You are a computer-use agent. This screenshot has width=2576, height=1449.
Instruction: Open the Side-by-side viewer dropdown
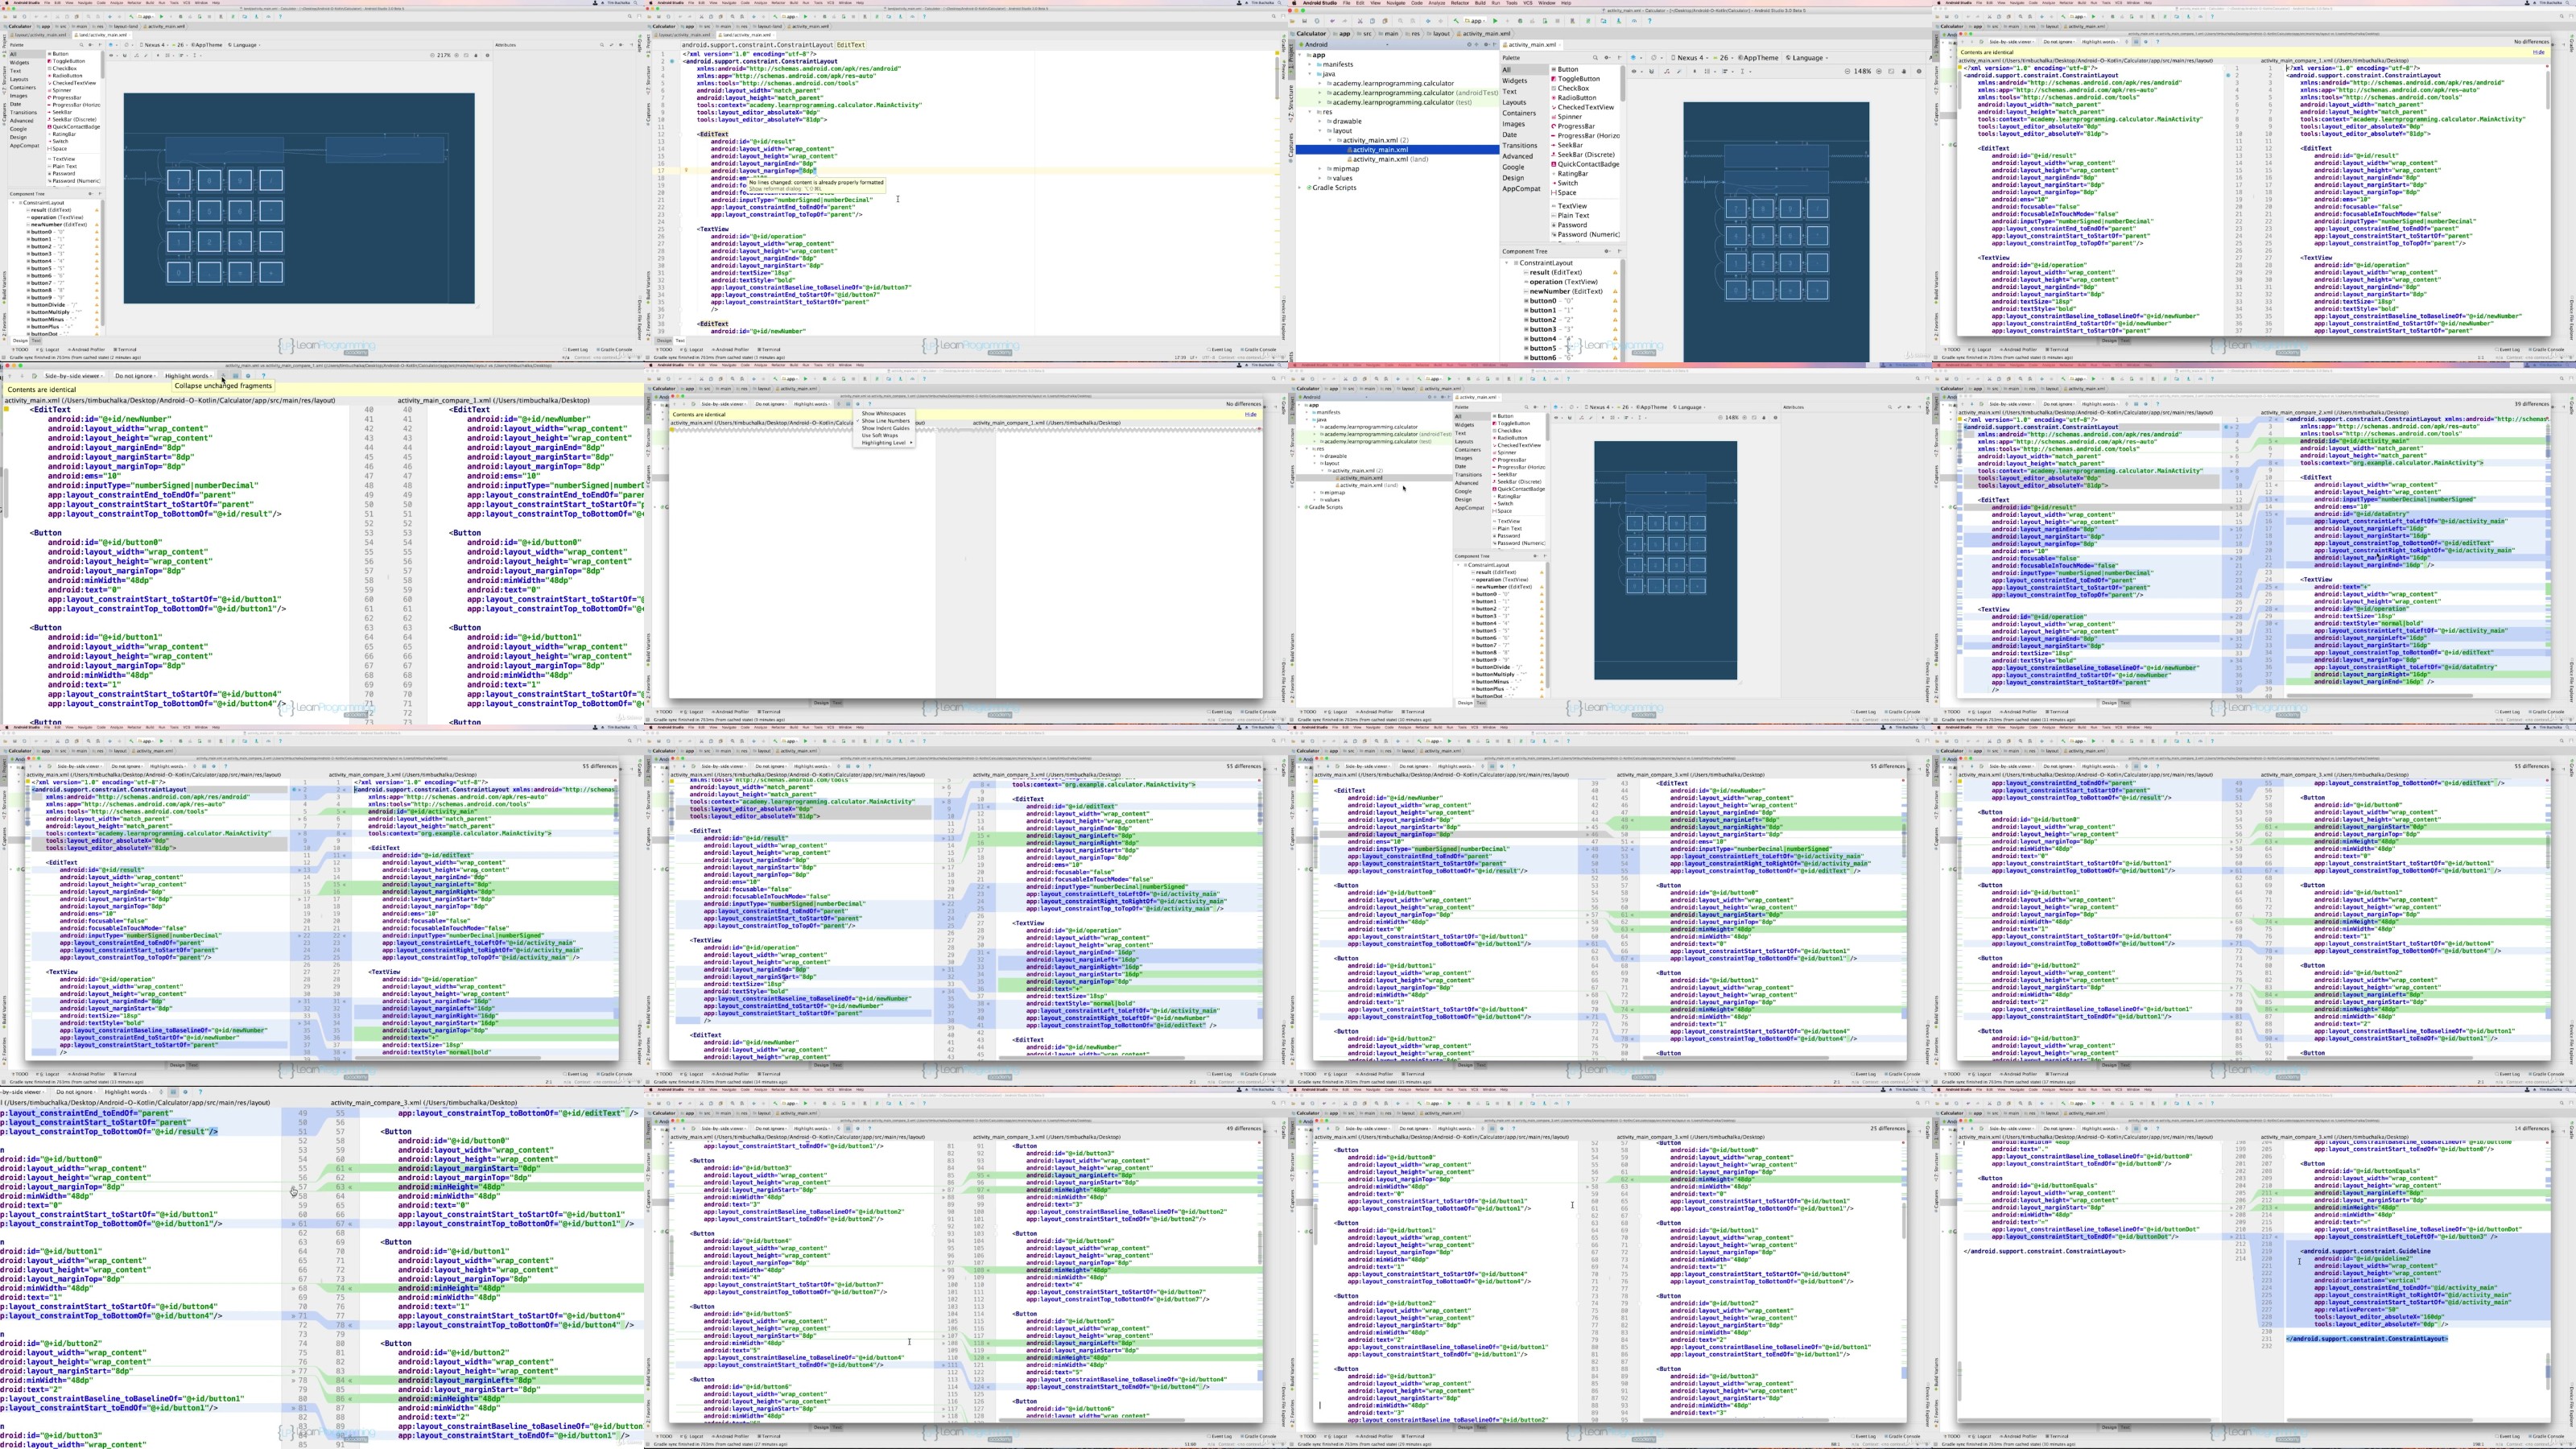pos(74,376)
